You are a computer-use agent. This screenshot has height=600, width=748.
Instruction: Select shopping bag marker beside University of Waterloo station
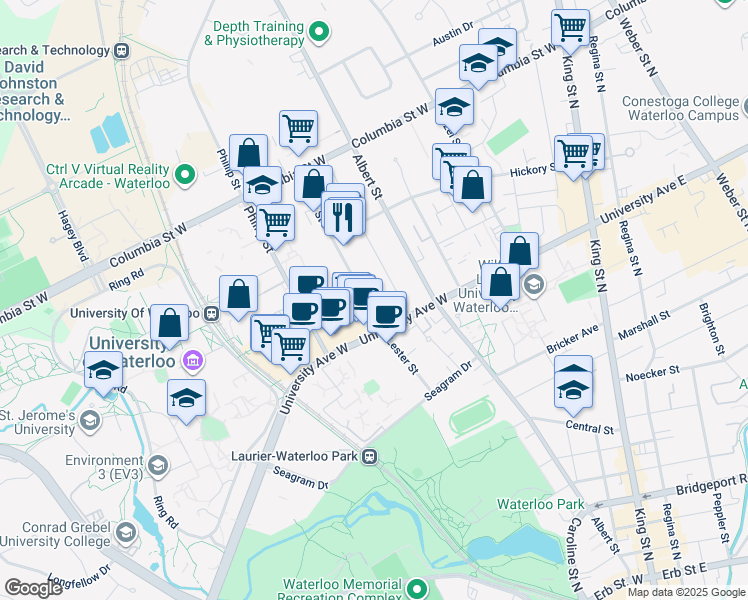[x=239, y=295]
